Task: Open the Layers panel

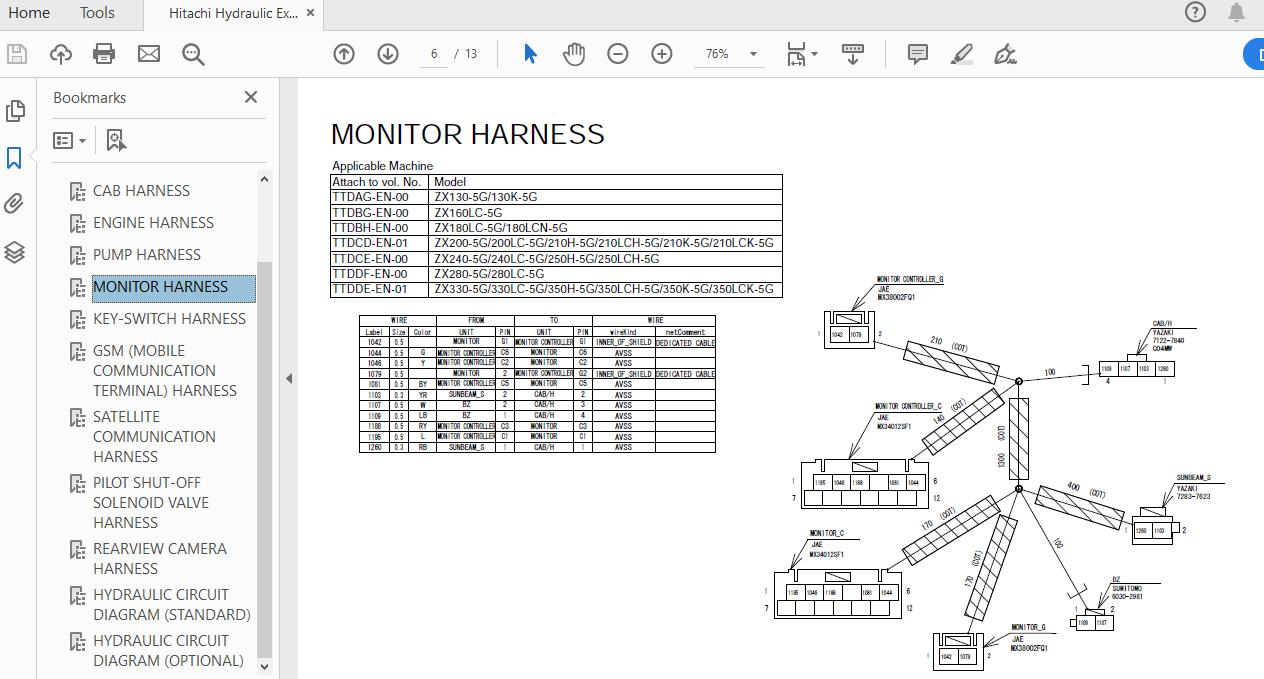Action: pyautogui.click(x=15, y=252)
